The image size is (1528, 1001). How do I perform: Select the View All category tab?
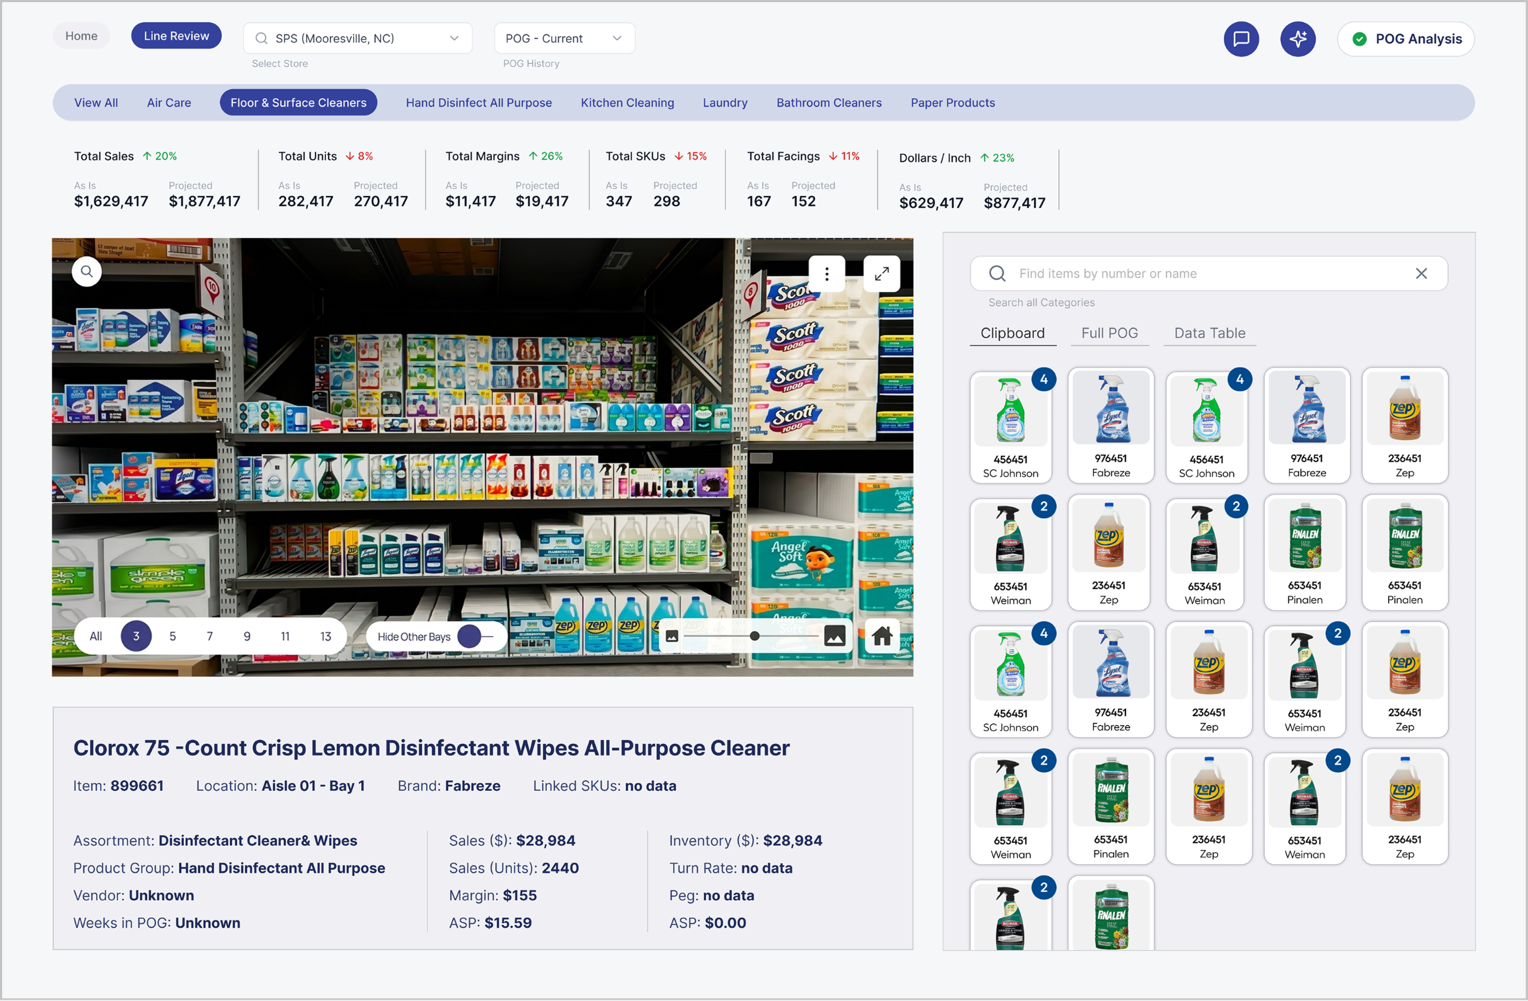[x=96, y=102]
